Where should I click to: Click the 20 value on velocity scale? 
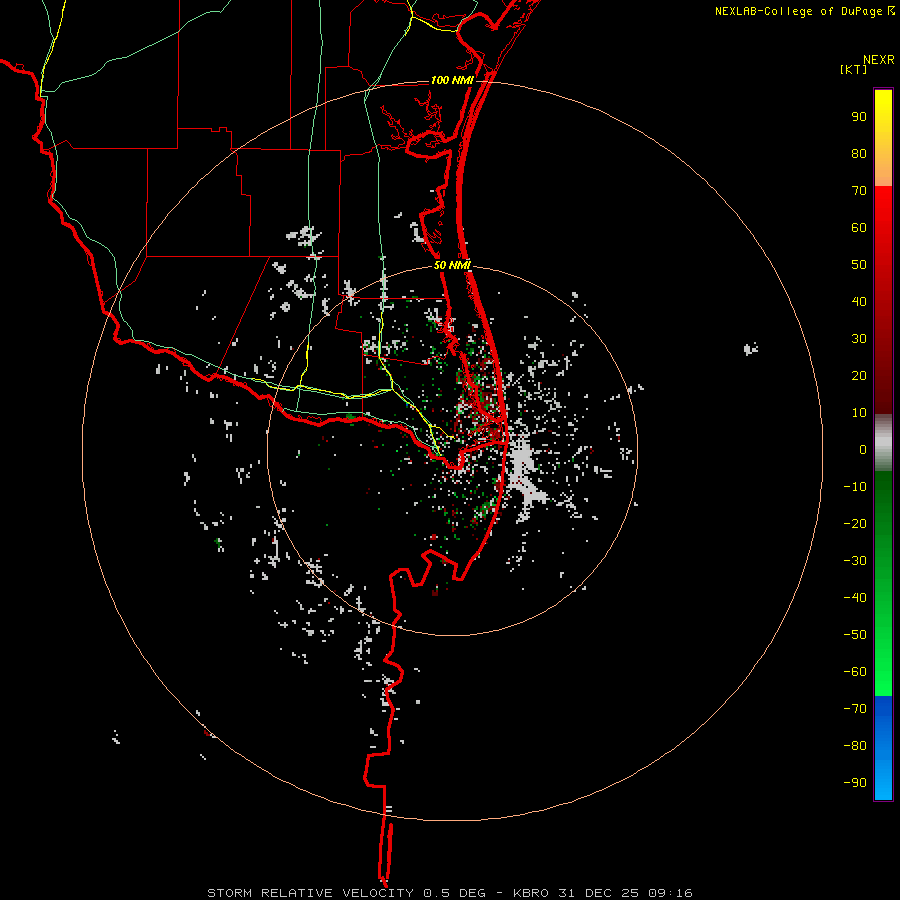click(x=859, y=376)
